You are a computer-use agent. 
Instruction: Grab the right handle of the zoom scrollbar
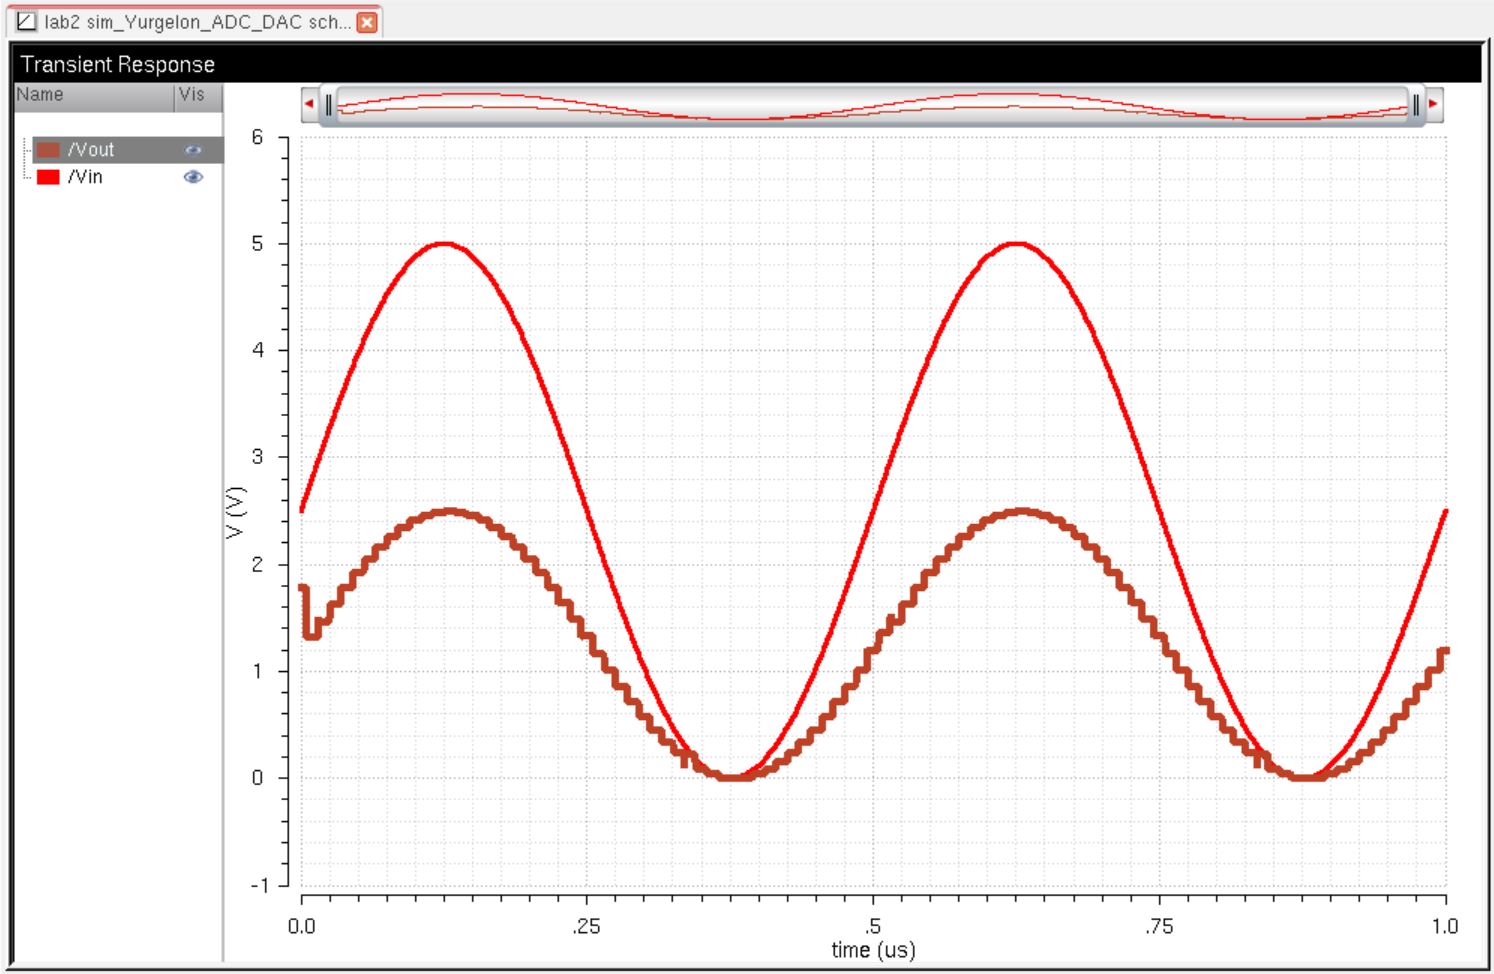tap(1415, 104)
